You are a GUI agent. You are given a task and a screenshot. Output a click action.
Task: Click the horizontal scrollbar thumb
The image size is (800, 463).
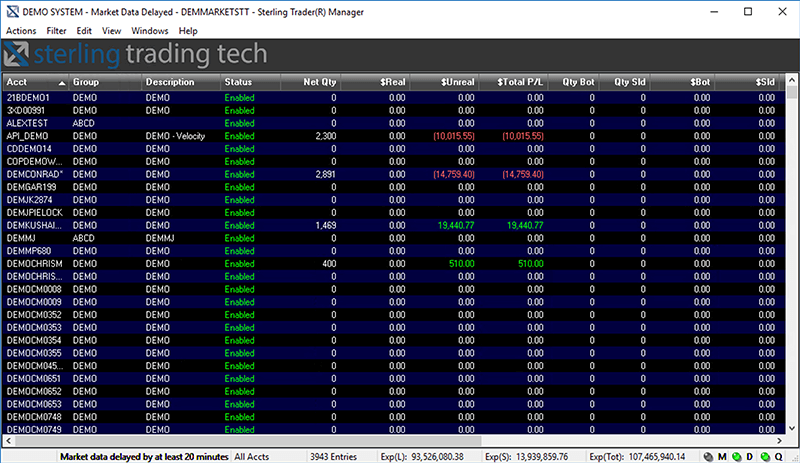[x=247, y=441]
